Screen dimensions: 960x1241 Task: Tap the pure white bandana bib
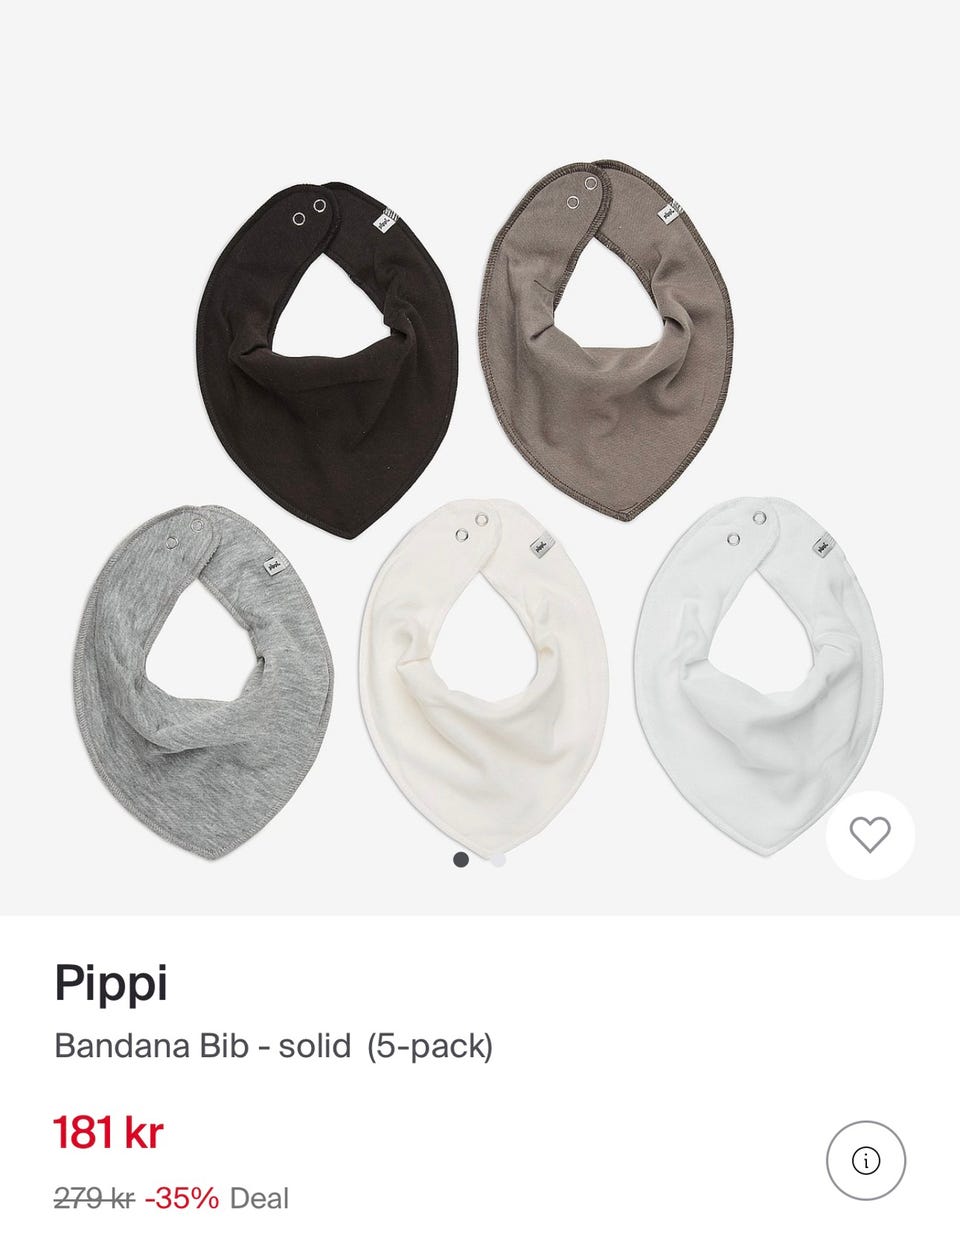click(x=759, y=676)
